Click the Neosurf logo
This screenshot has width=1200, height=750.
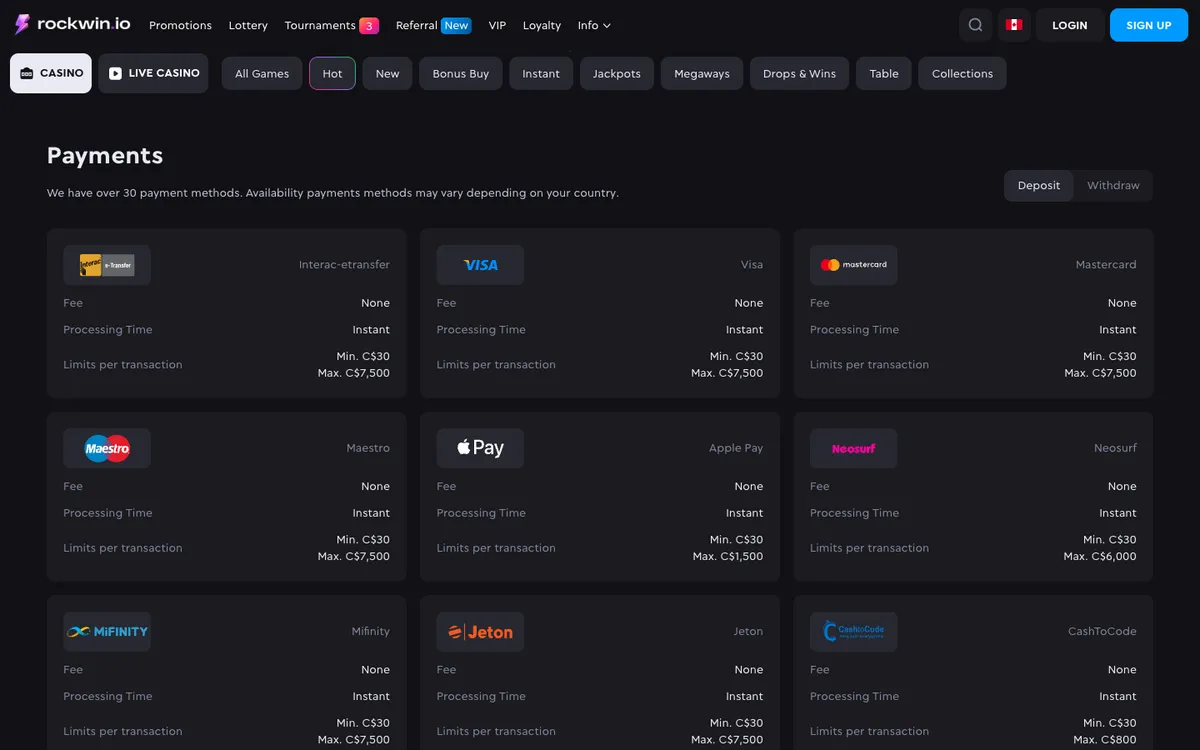853,448
